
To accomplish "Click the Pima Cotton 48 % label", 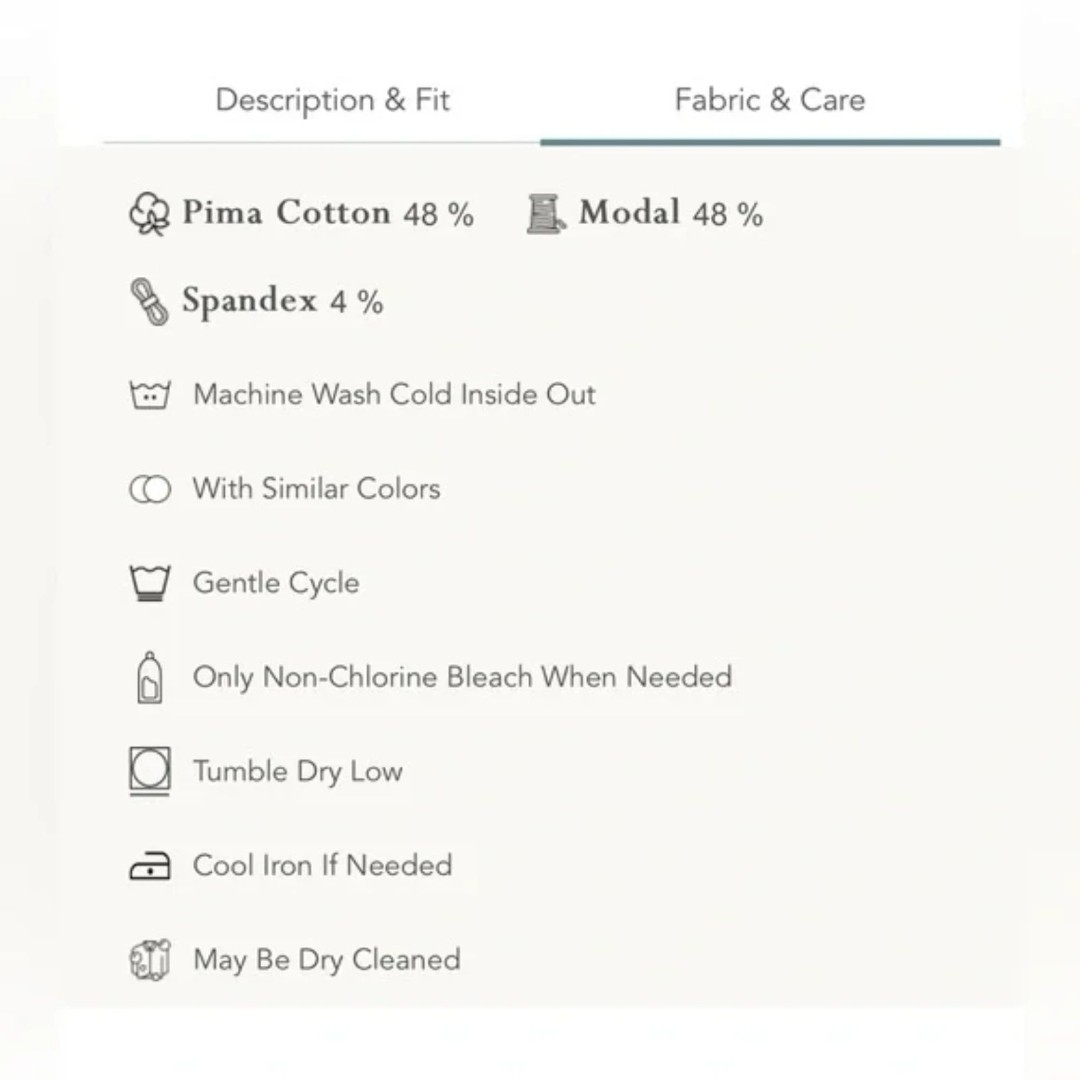I will click(x=328, y=213).
